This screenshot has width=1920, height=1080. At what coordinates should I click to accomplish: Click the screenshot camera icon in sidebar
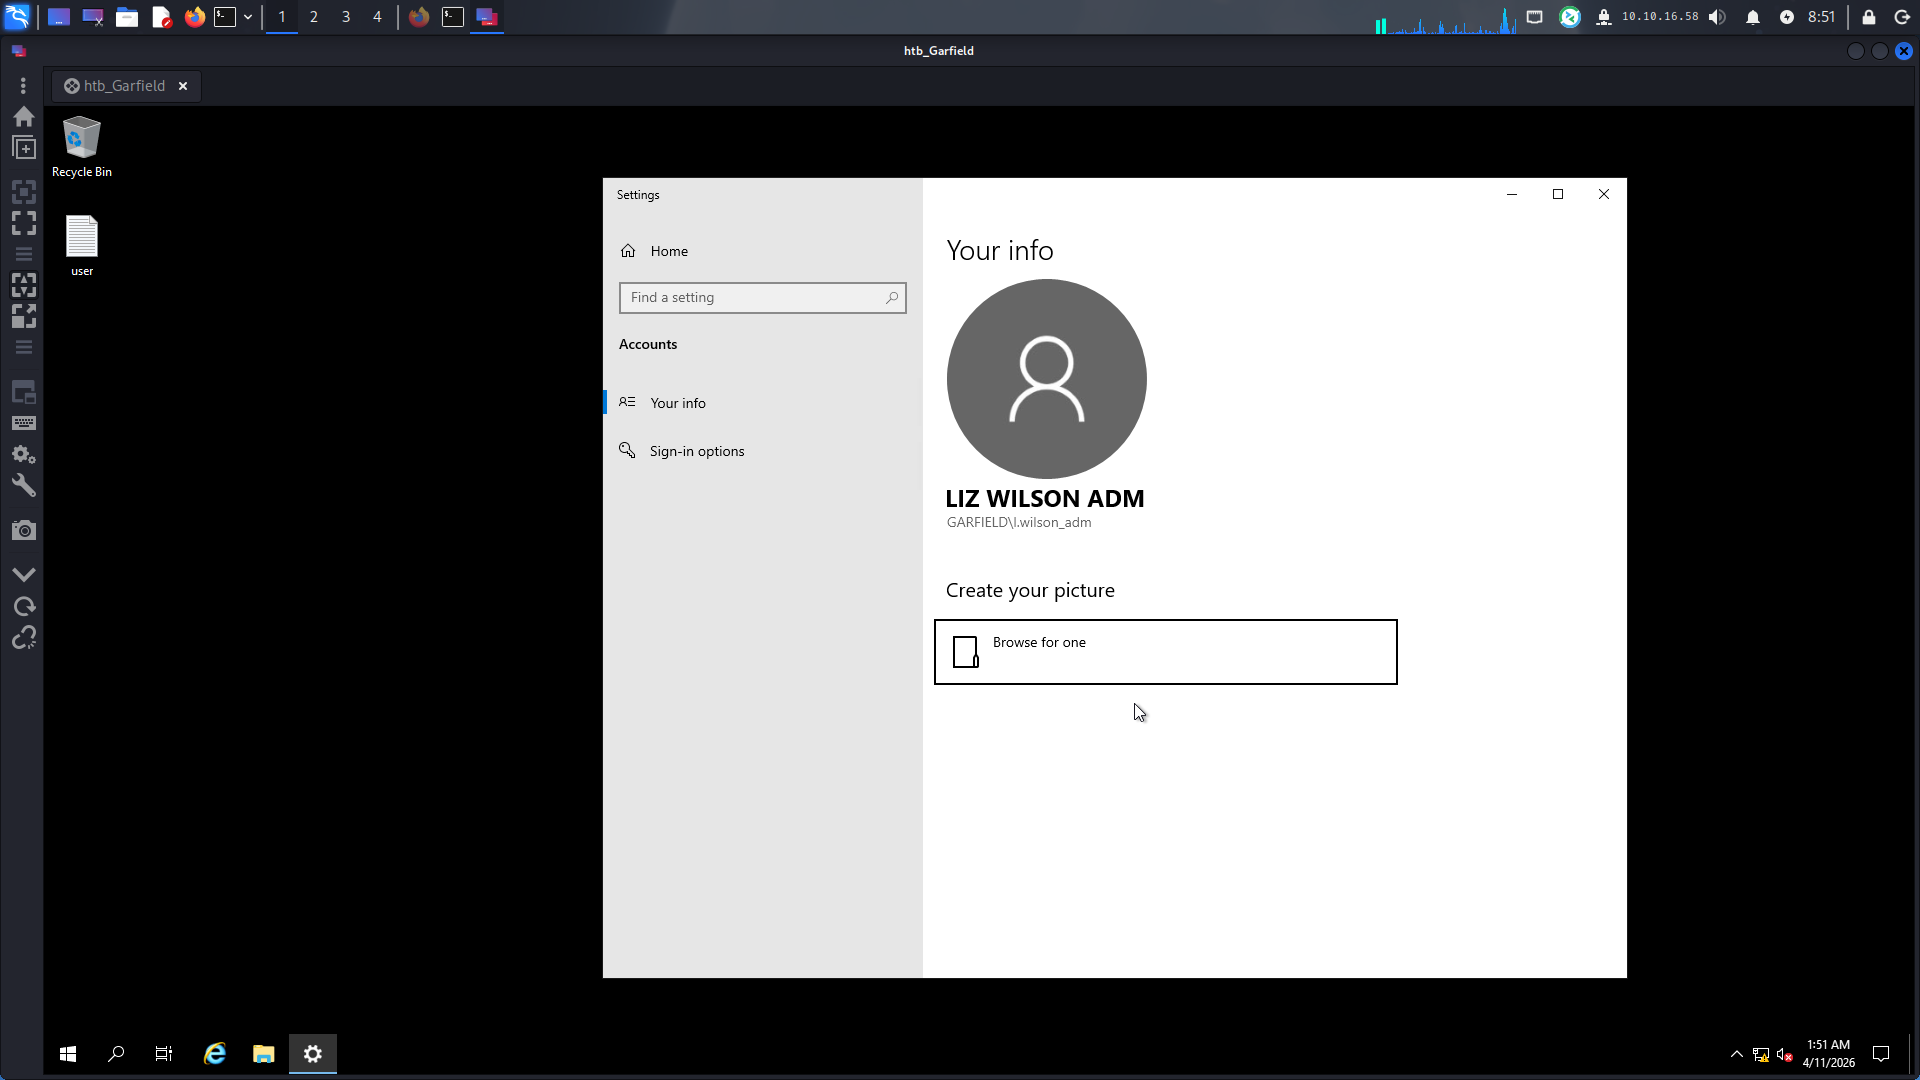[24, 530]
